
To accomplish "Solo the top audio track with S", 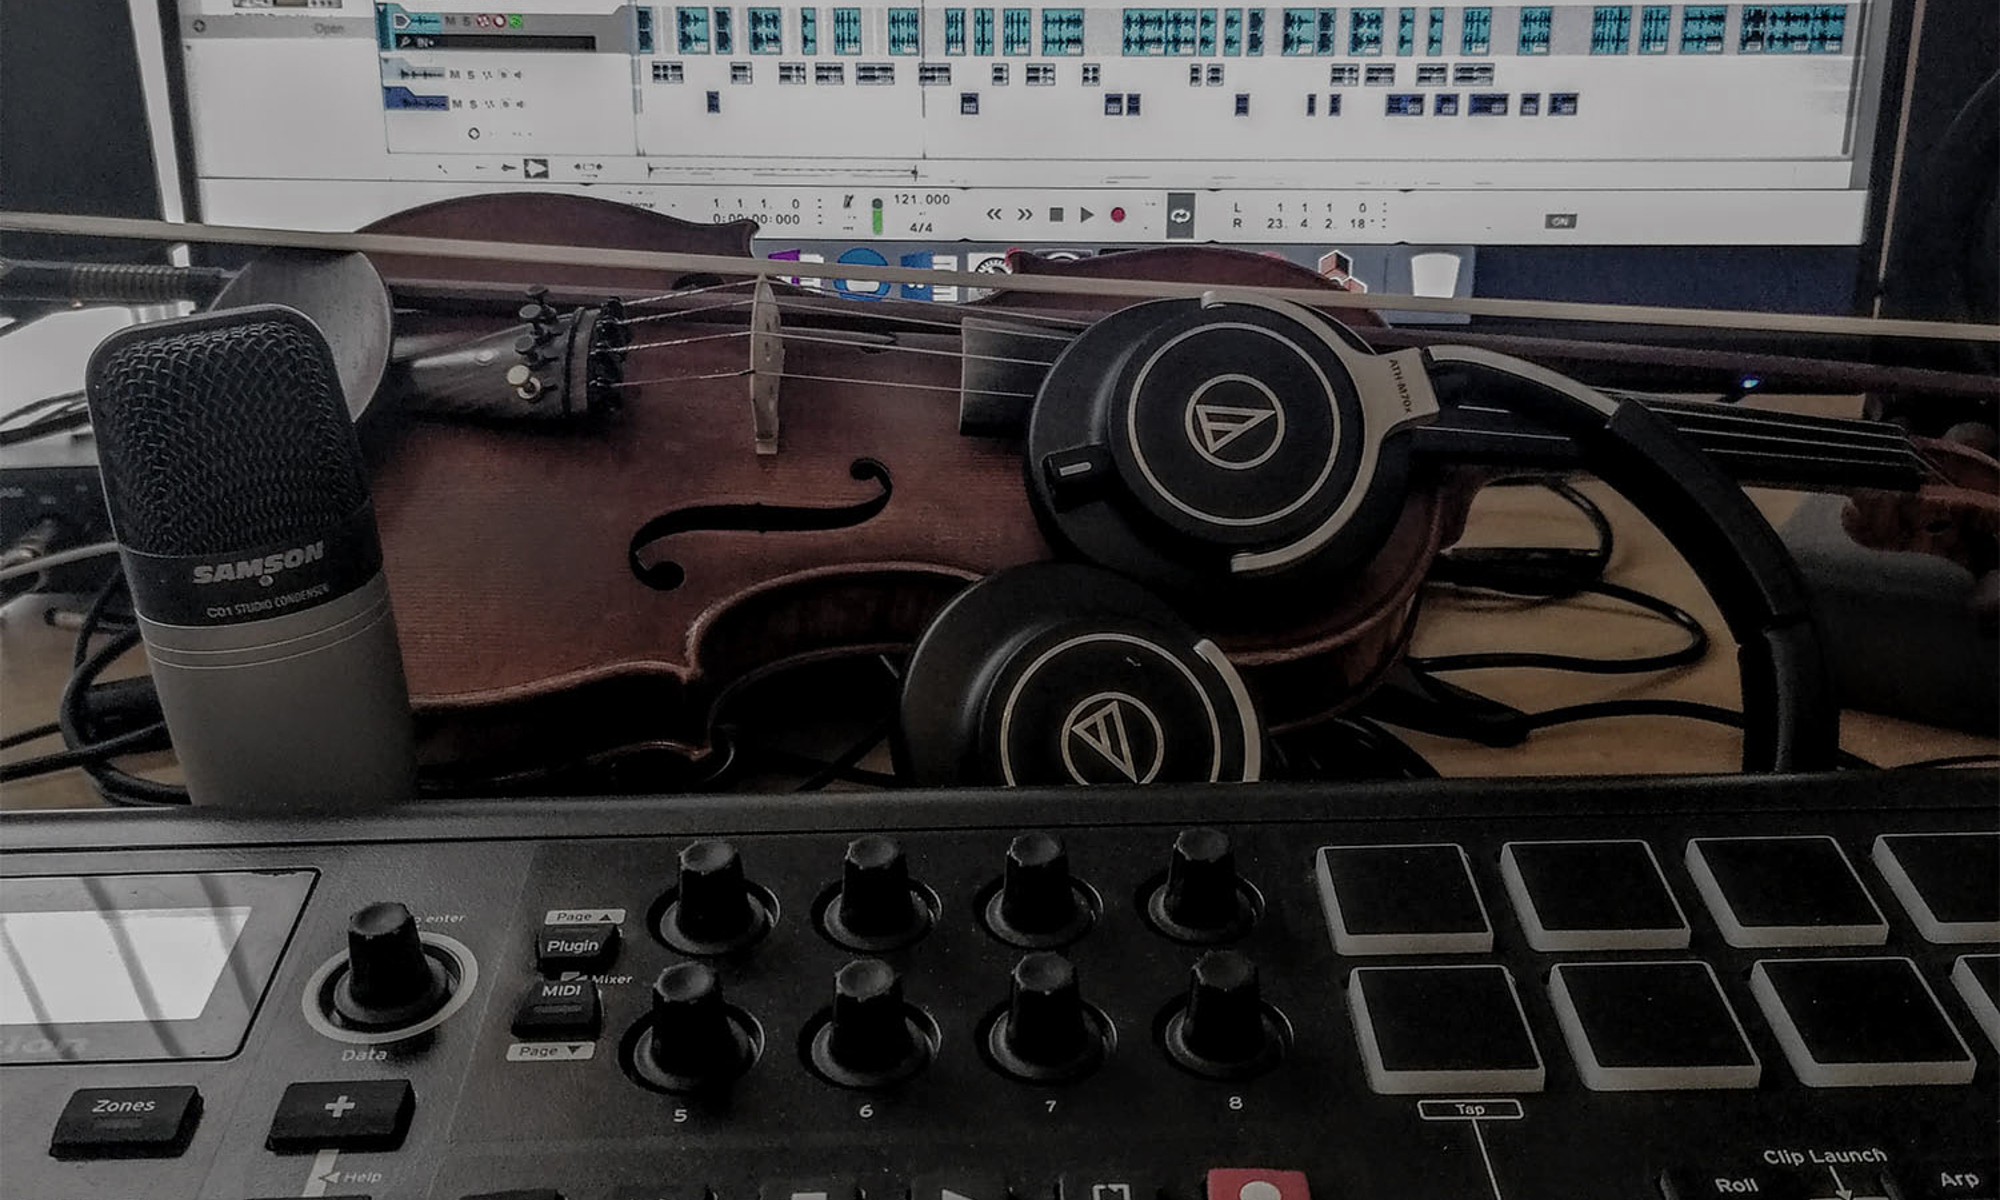I will (x=466, y=21).
